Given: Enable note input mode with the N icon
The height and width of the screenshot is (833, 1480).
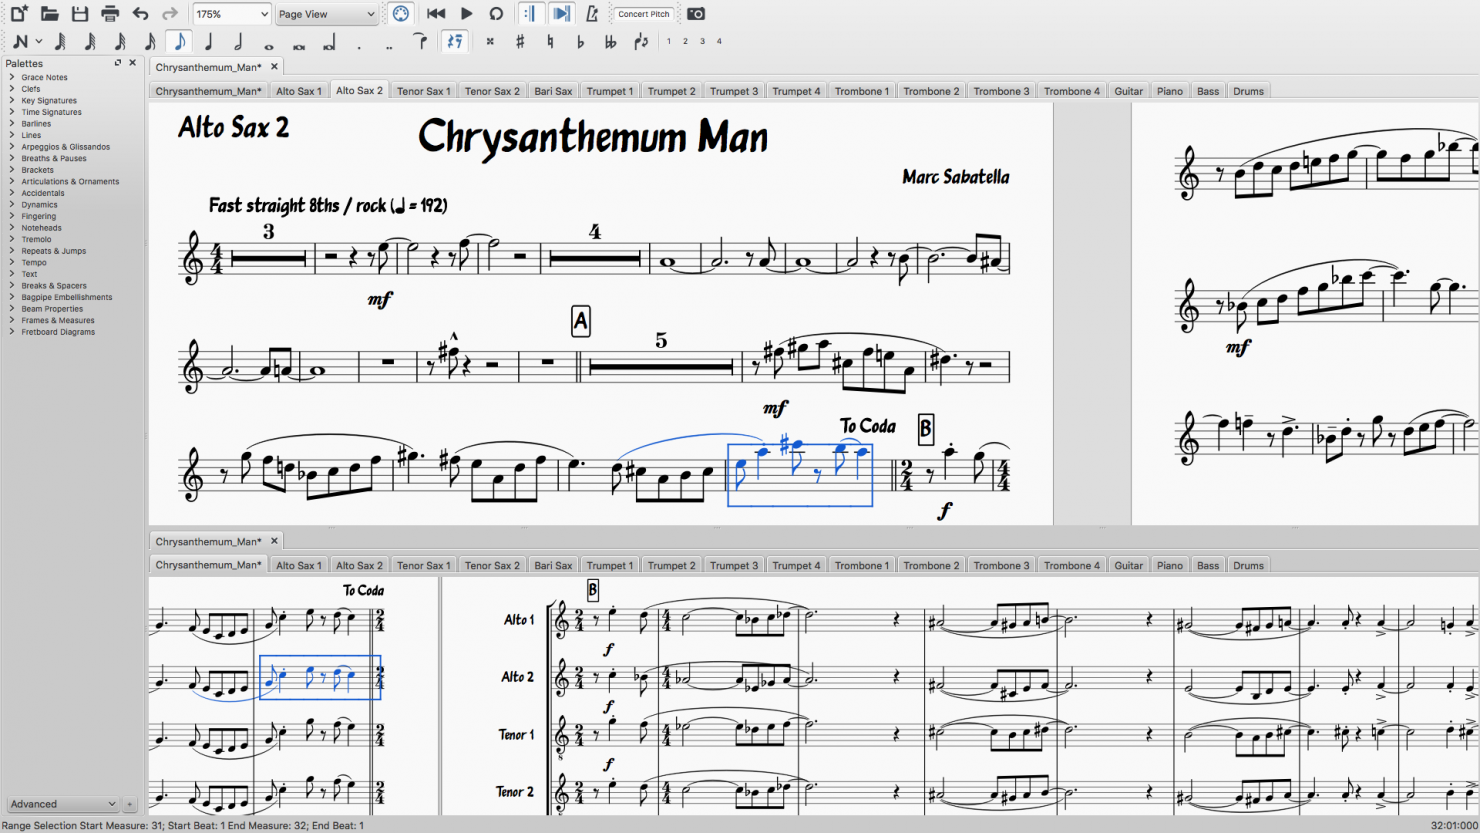Looking at the screenshot, I should [22, 41].
